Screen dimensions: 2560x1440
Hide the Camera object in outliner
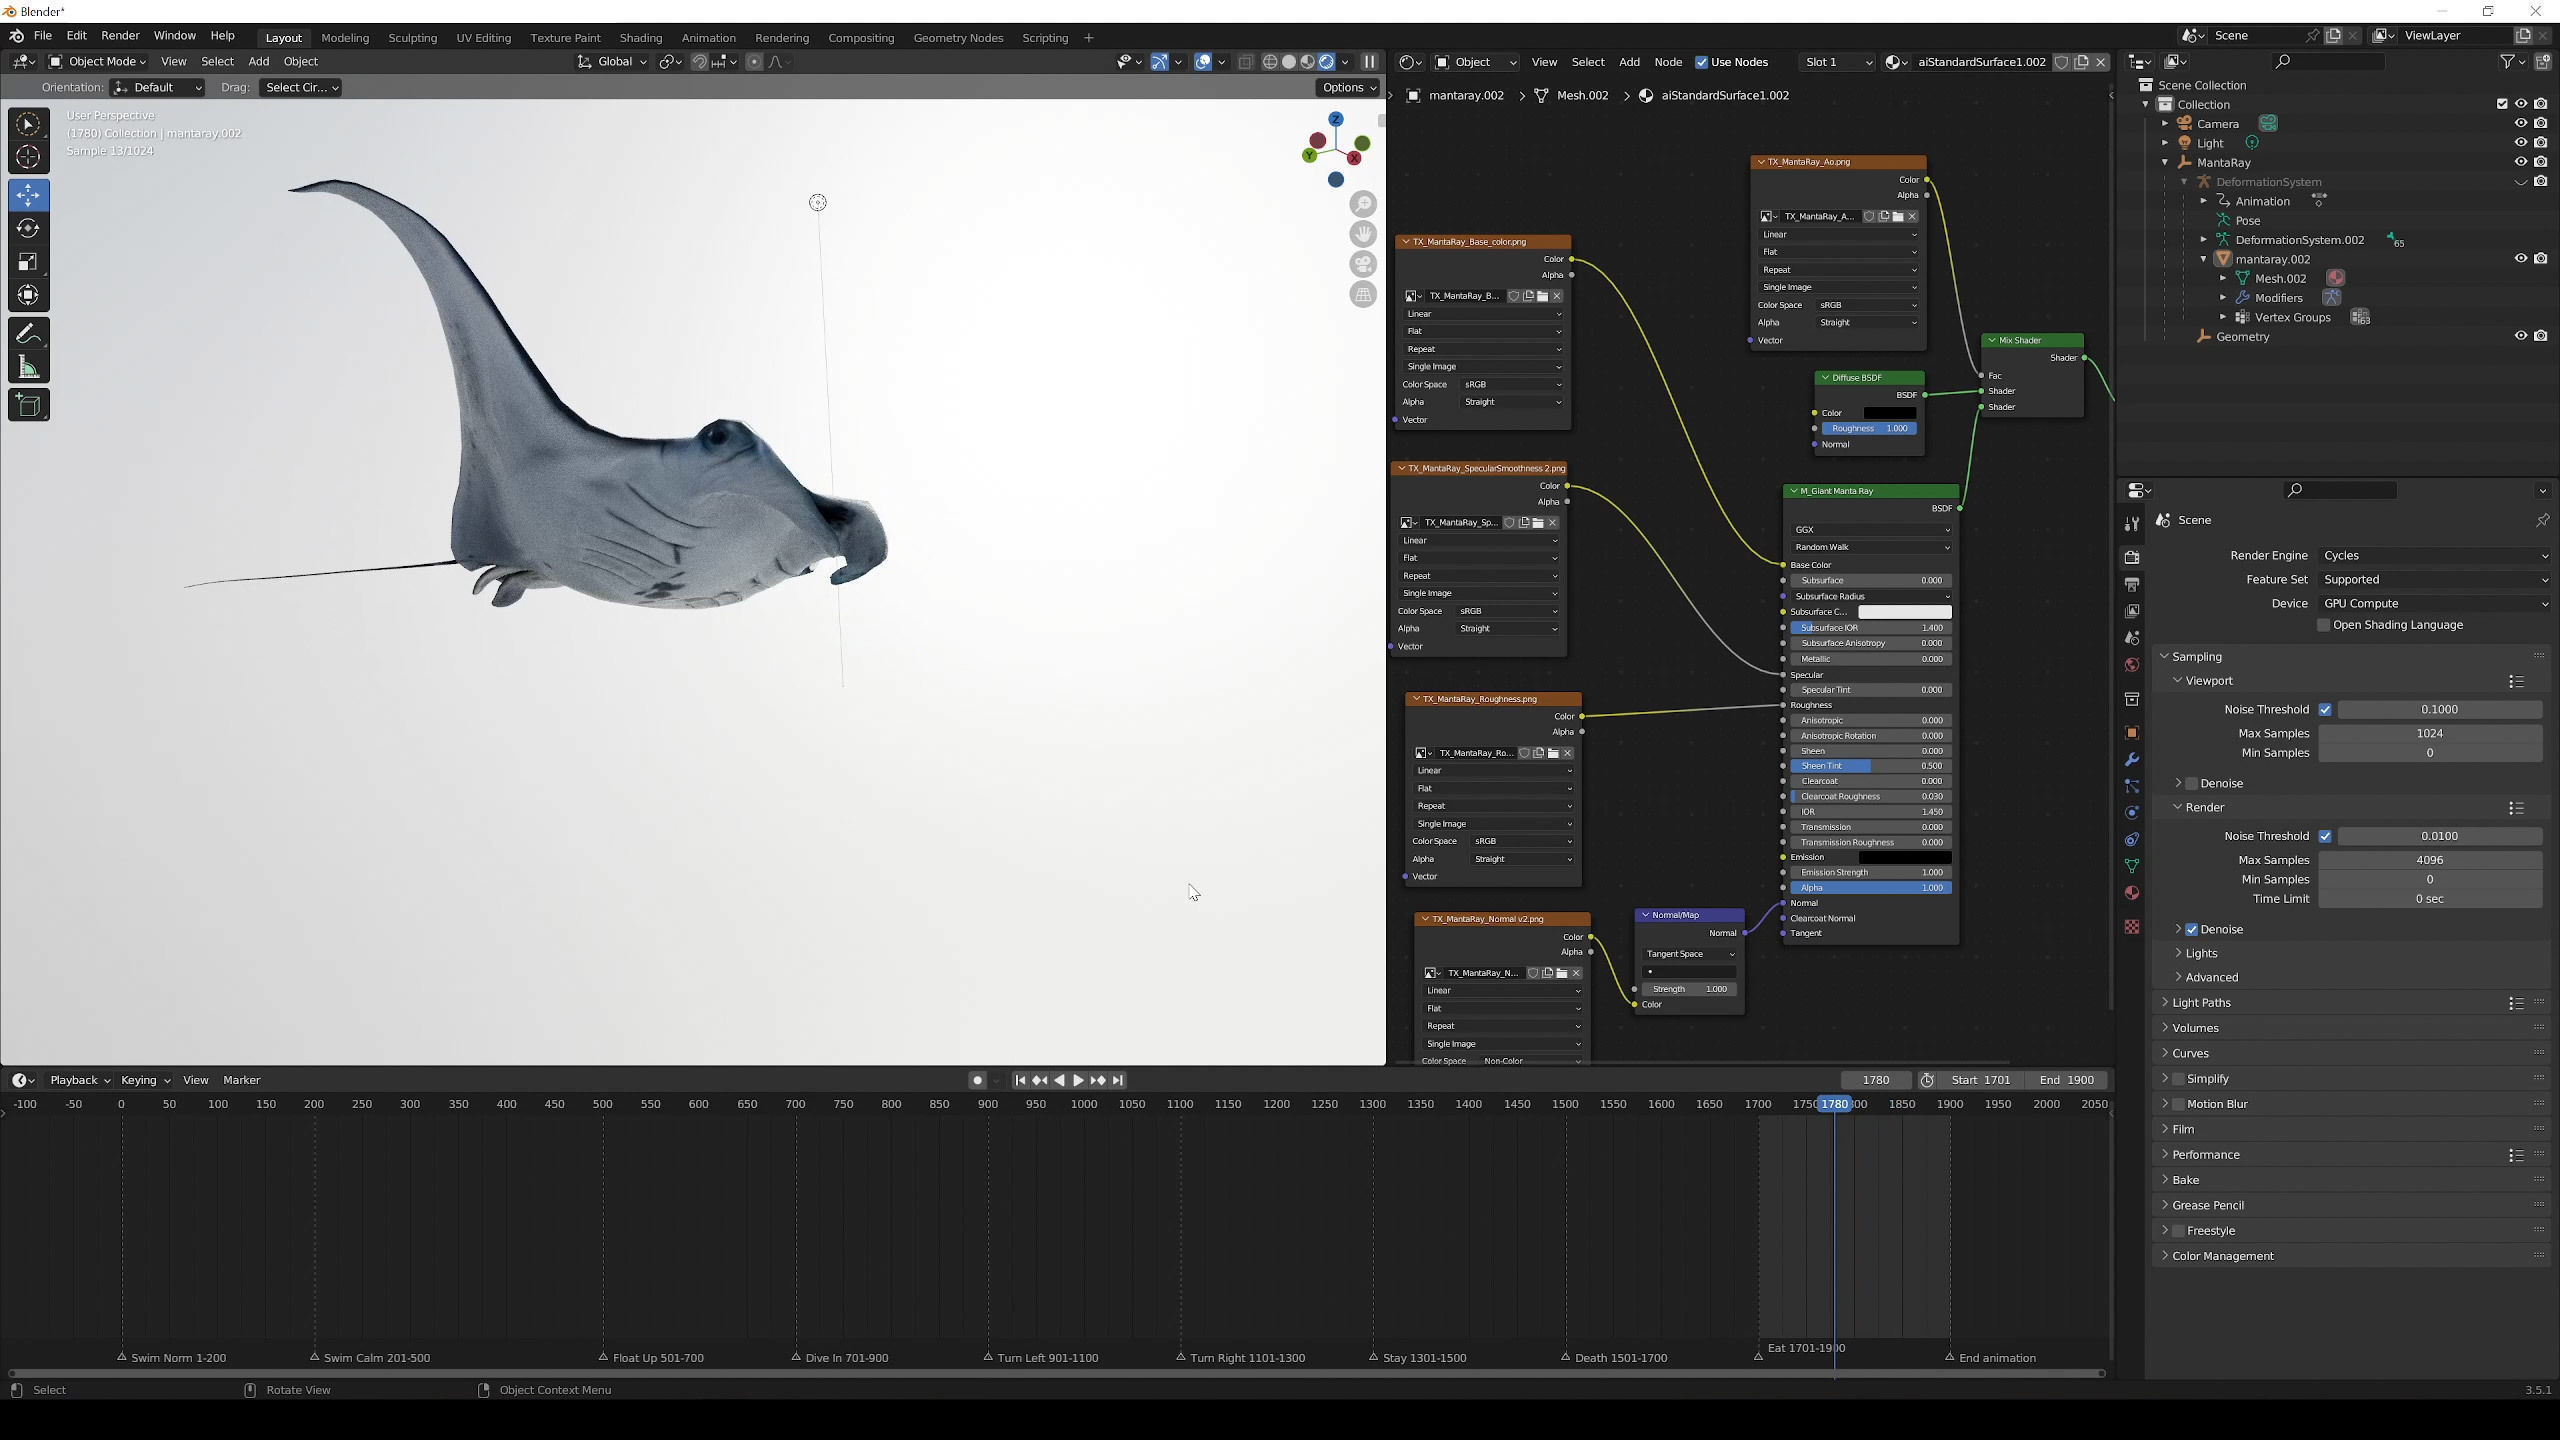(x=2520, y=124)
